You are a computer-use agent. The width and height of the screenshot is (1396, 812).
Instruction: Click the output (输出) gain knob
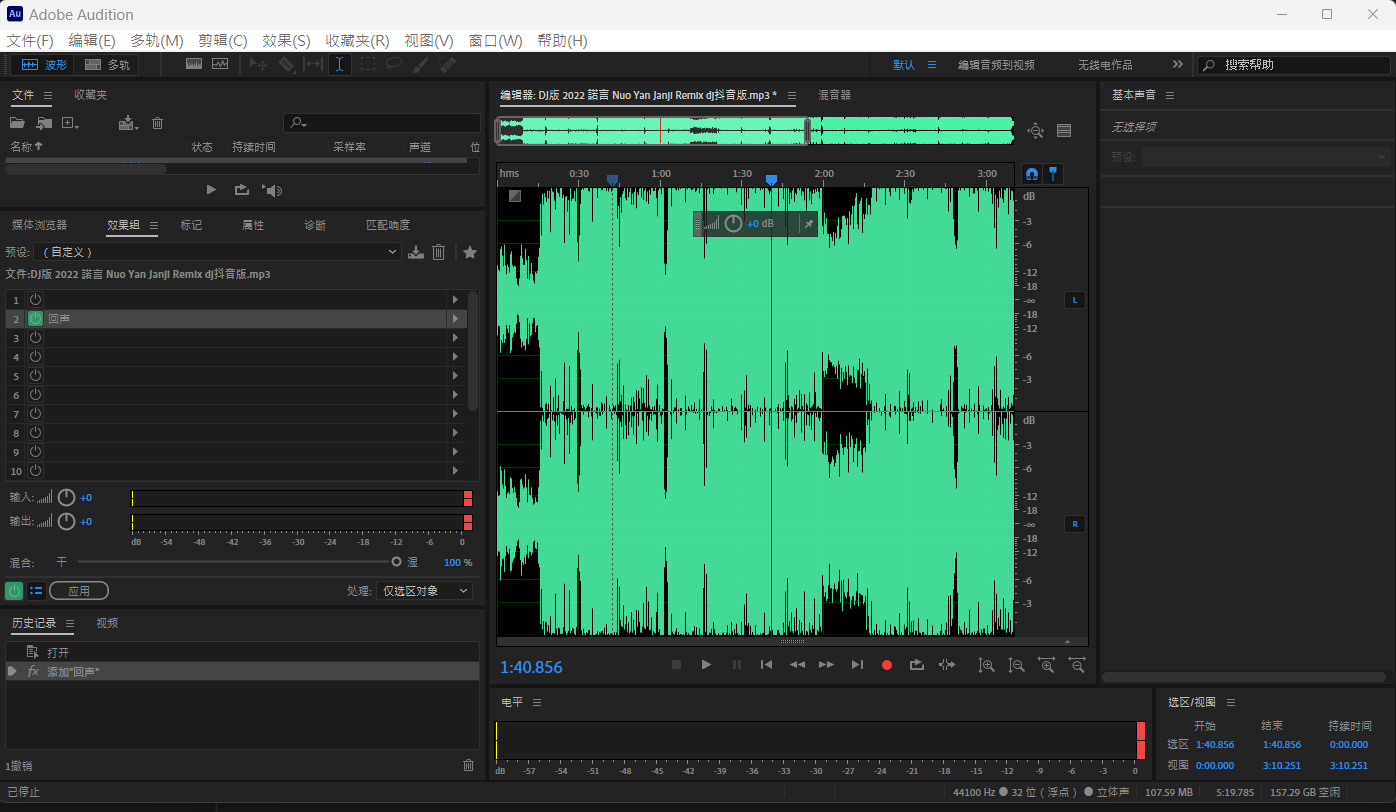67,521
